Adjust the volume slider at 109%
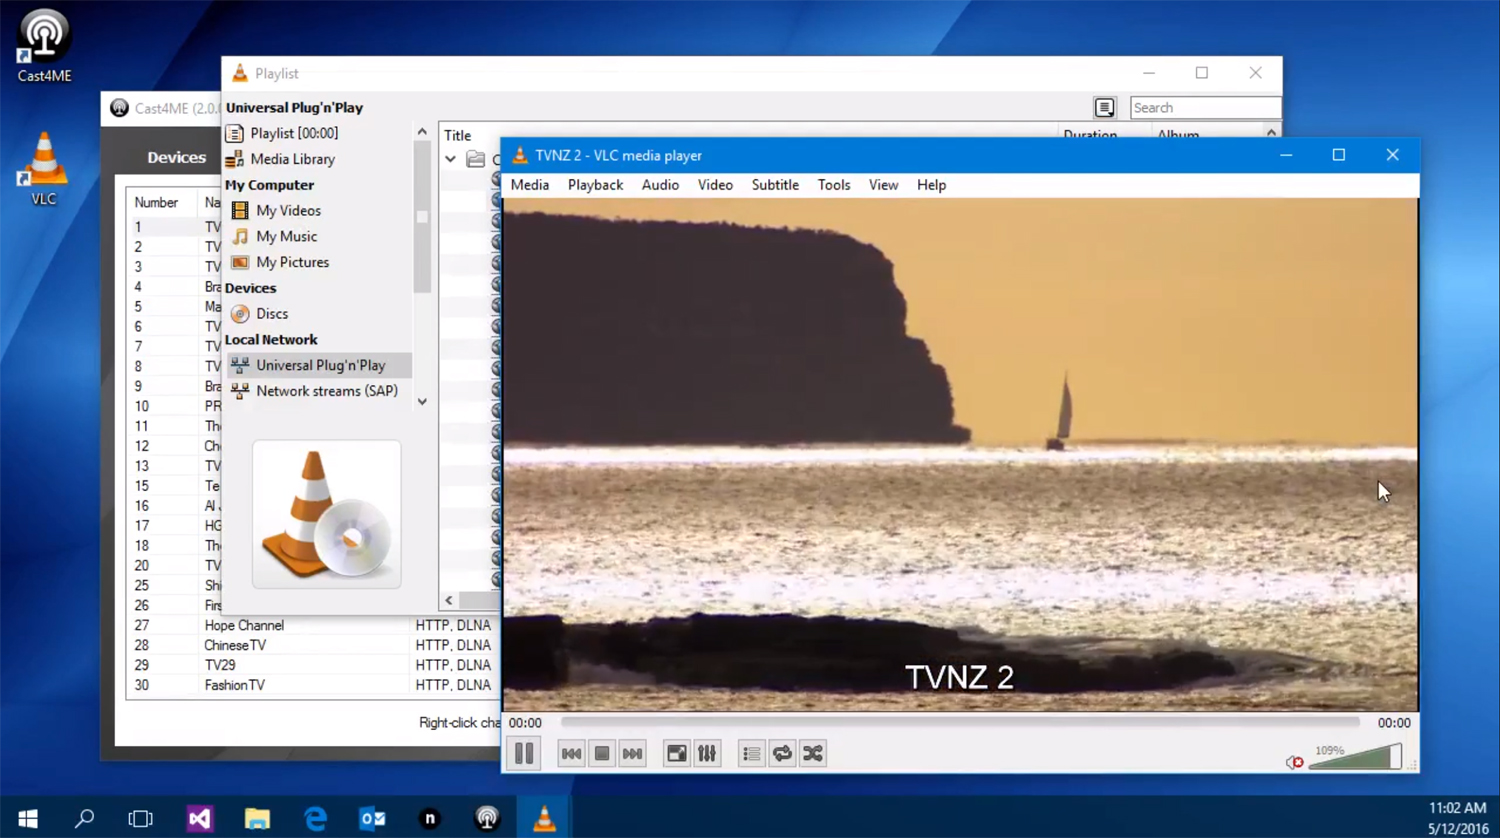Image resolution: width=1500 pixels, height=838 pixels. point(1355,757)
